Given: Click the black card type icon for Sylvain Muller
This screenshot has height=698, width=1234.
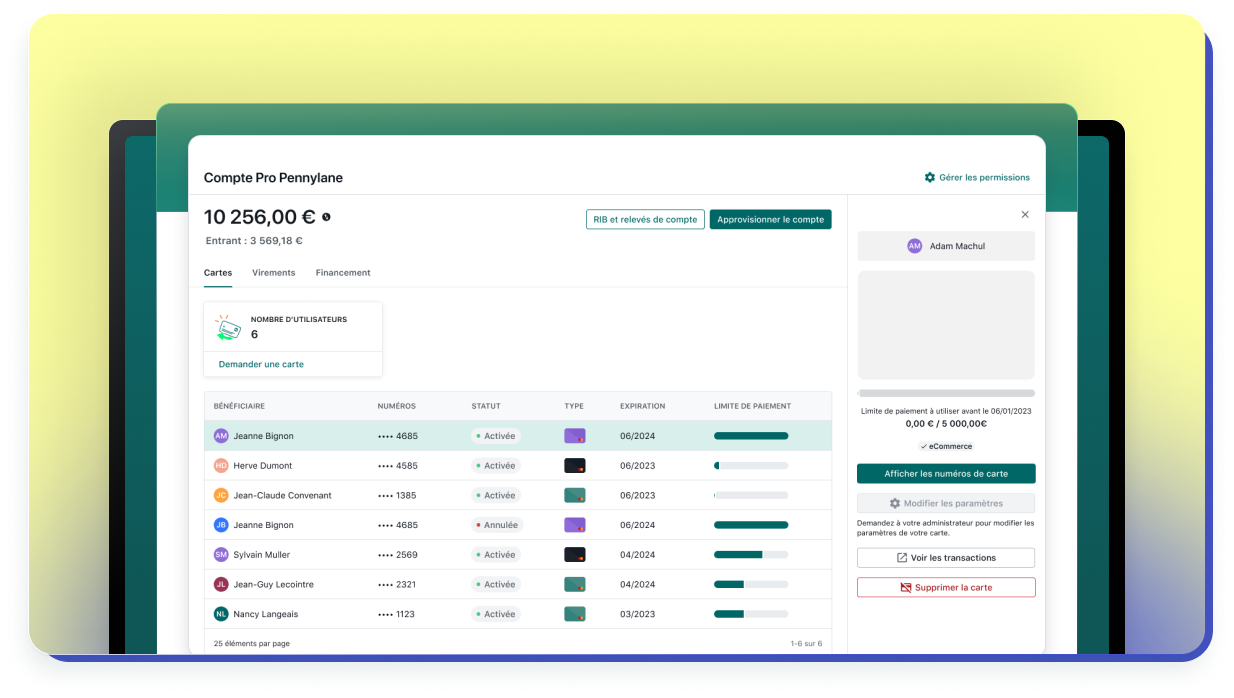Looking at the screenshot, I should [x=574, y=555].
